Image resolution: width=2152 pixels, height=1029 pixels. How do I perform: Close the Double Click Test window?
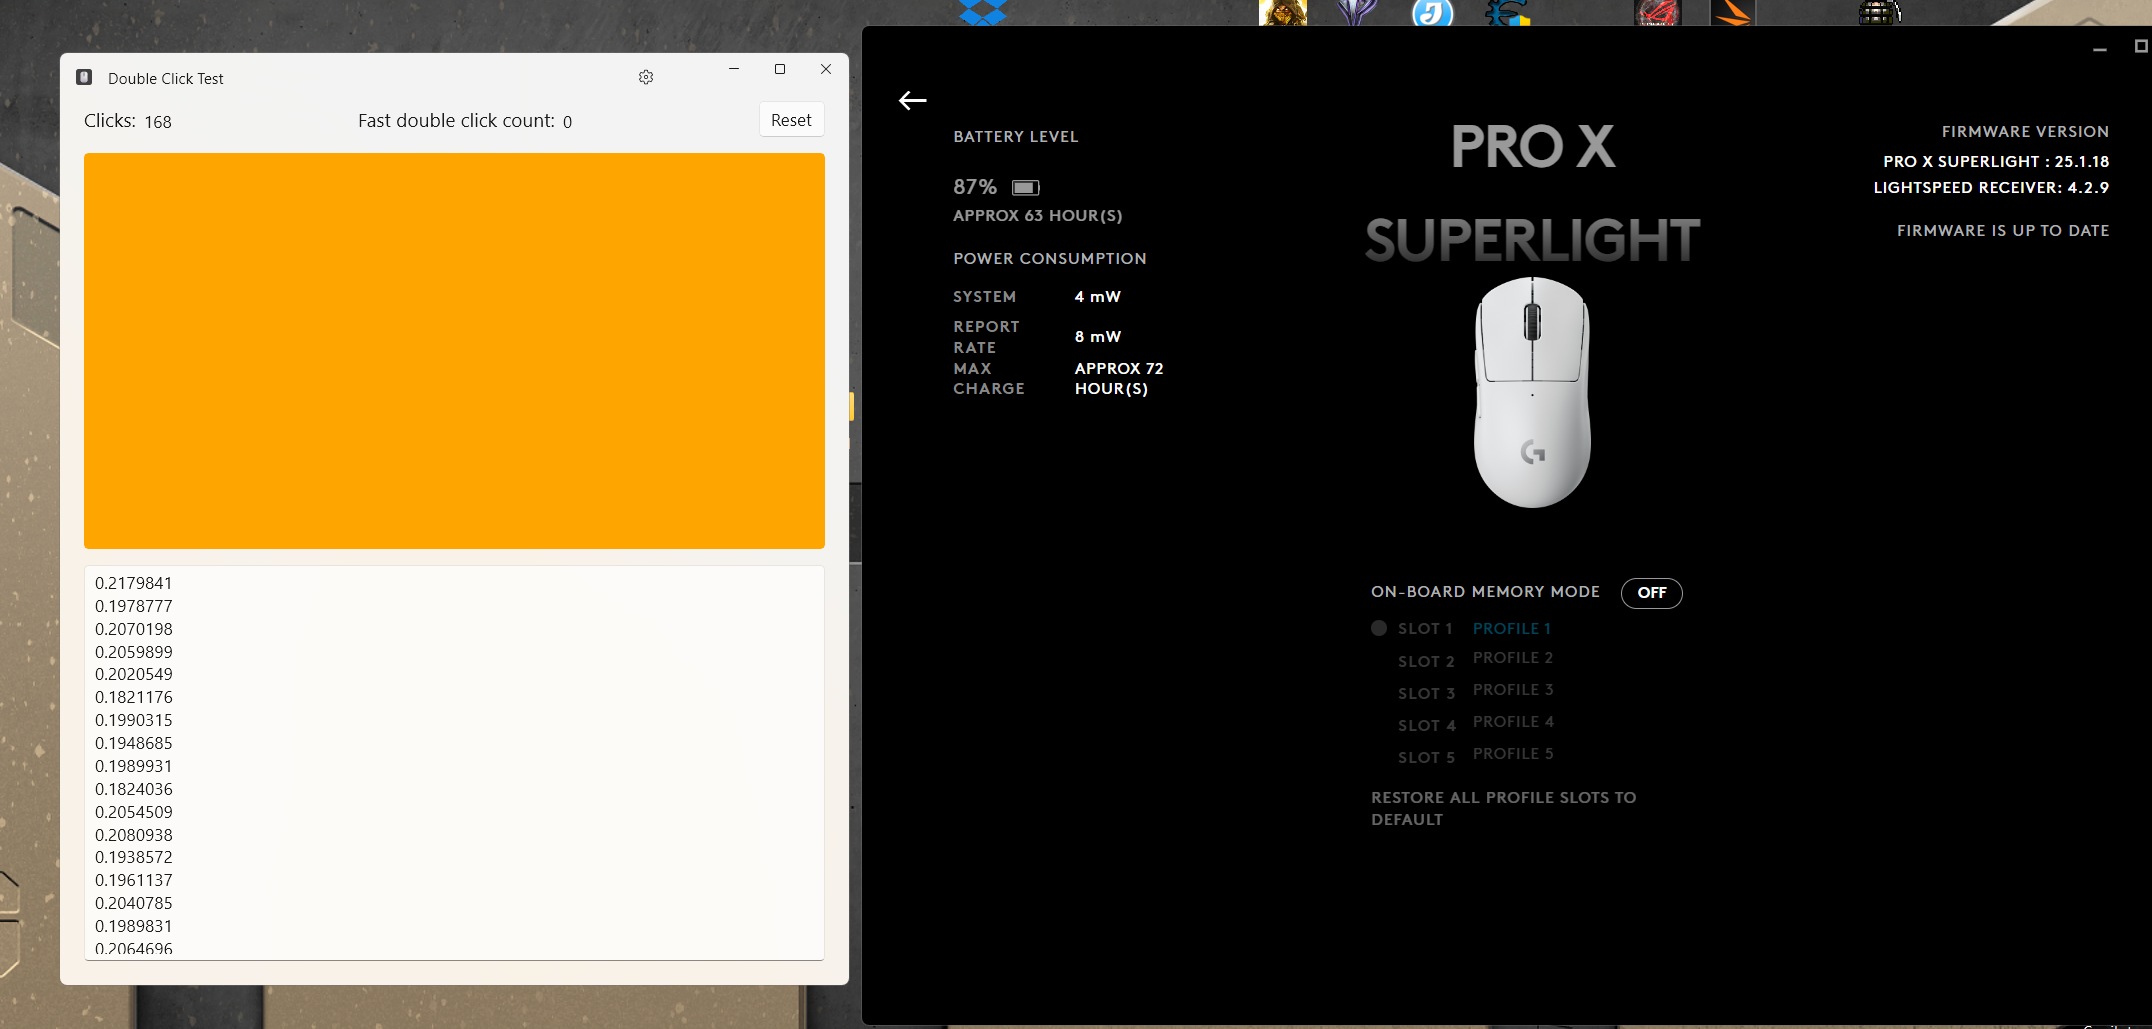[x=826, y=69]
